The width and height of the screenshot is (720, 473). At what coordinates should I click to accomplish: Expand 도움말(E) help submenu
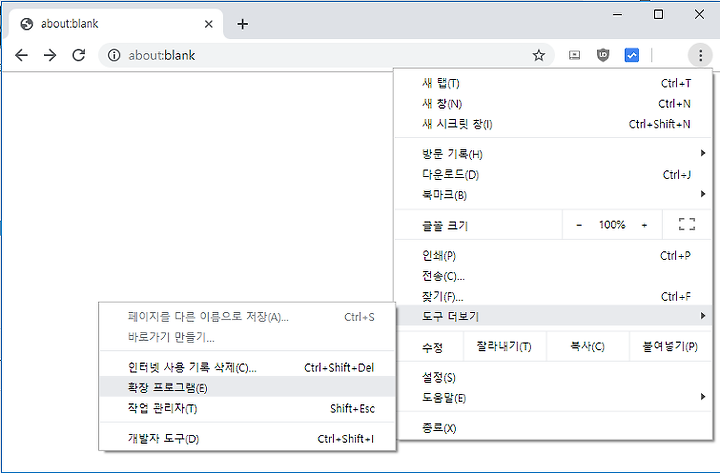553,398
